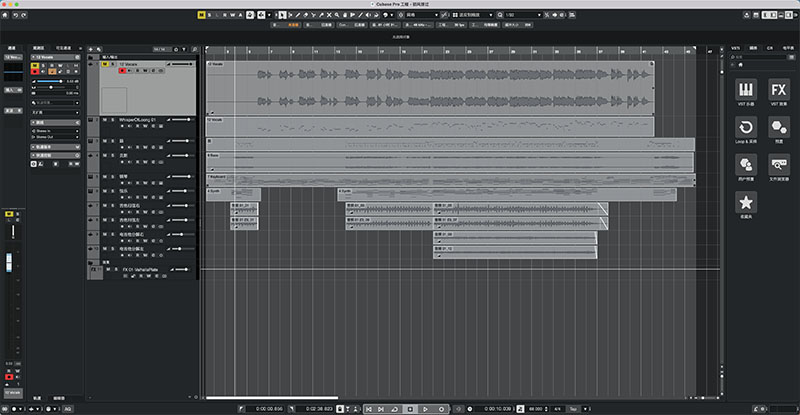
Task: Click the add track plus button
Action: point(91,50)
